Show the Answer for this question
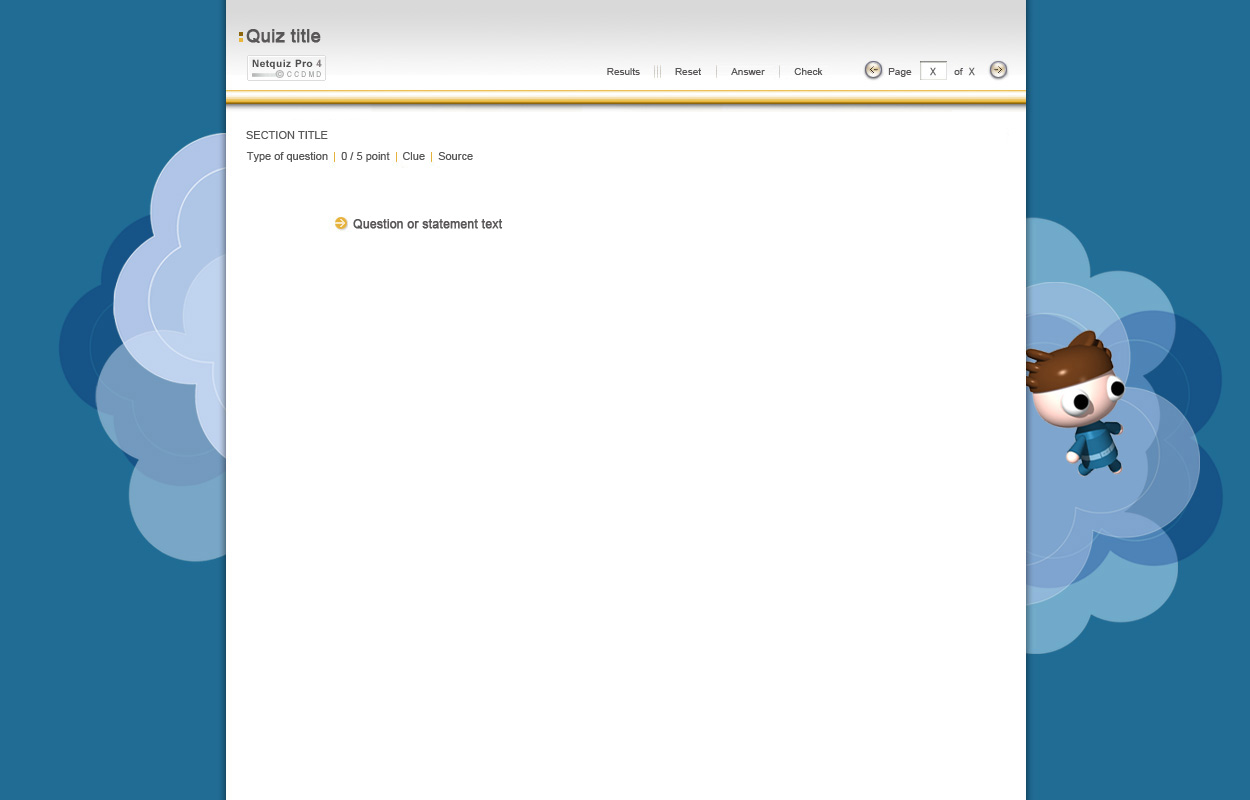Screen dimensions: 1250x800 747,72
